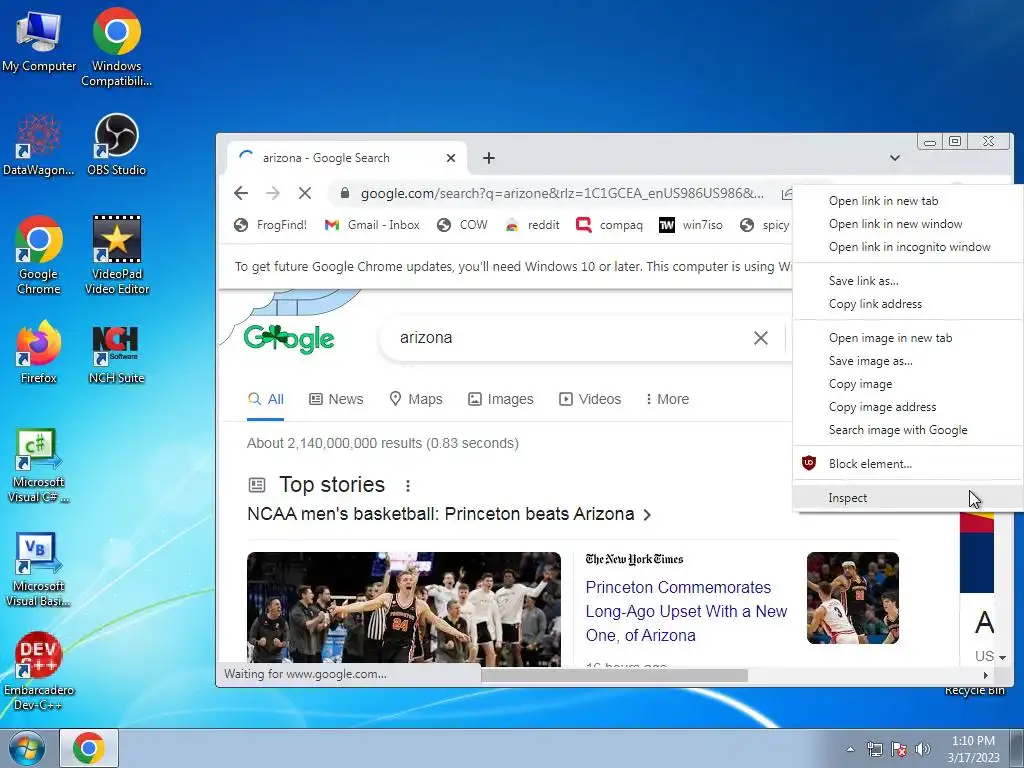Switch to the News results tab
The image size is (1024, 768).
coord(336,399)
